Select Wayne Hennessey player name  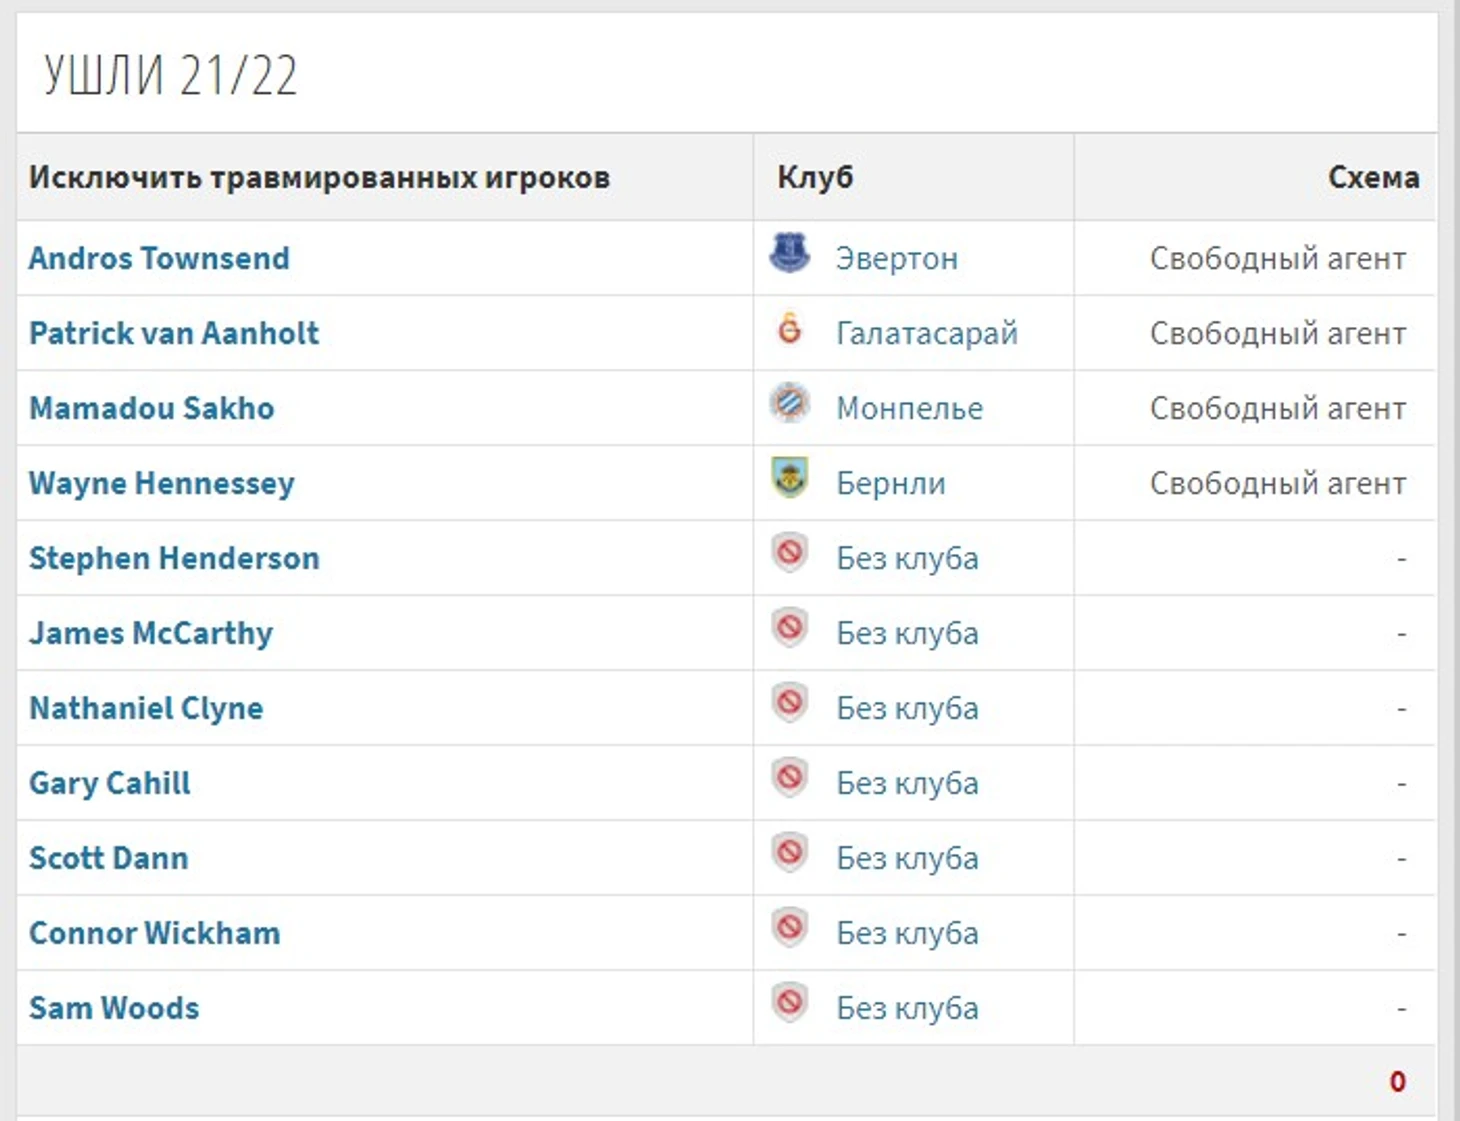(x=162, y=484)
